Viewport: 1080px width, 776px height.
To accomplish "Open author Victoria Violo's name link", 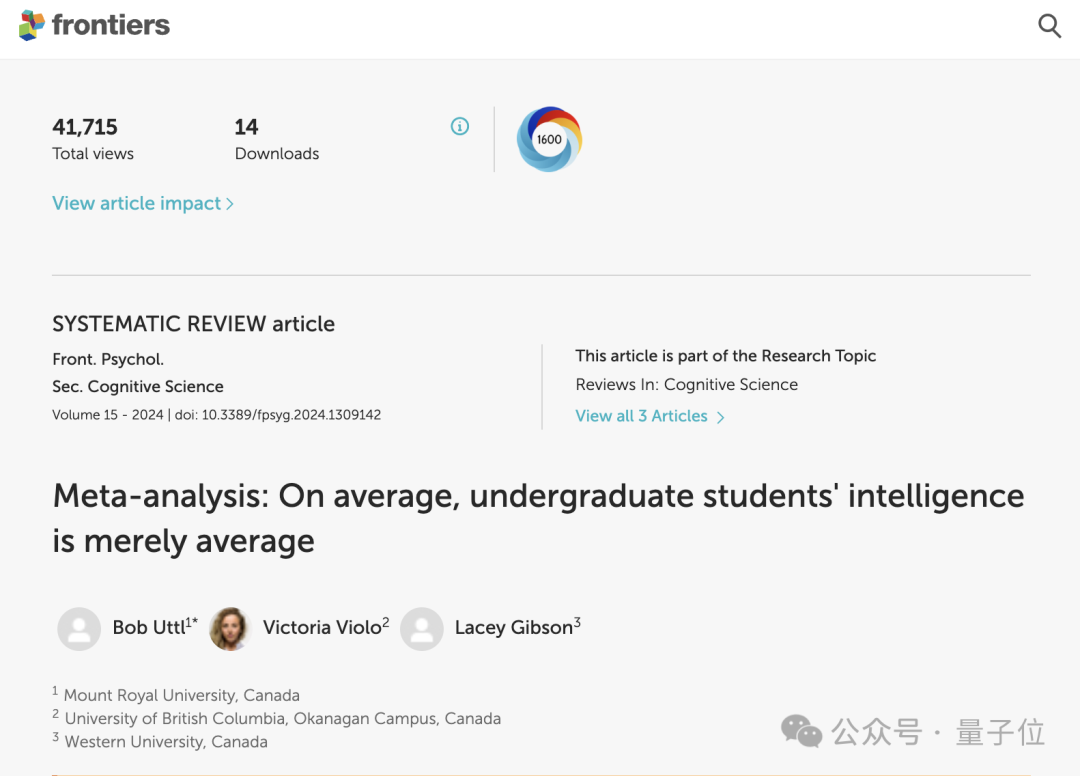I will 322,627.
